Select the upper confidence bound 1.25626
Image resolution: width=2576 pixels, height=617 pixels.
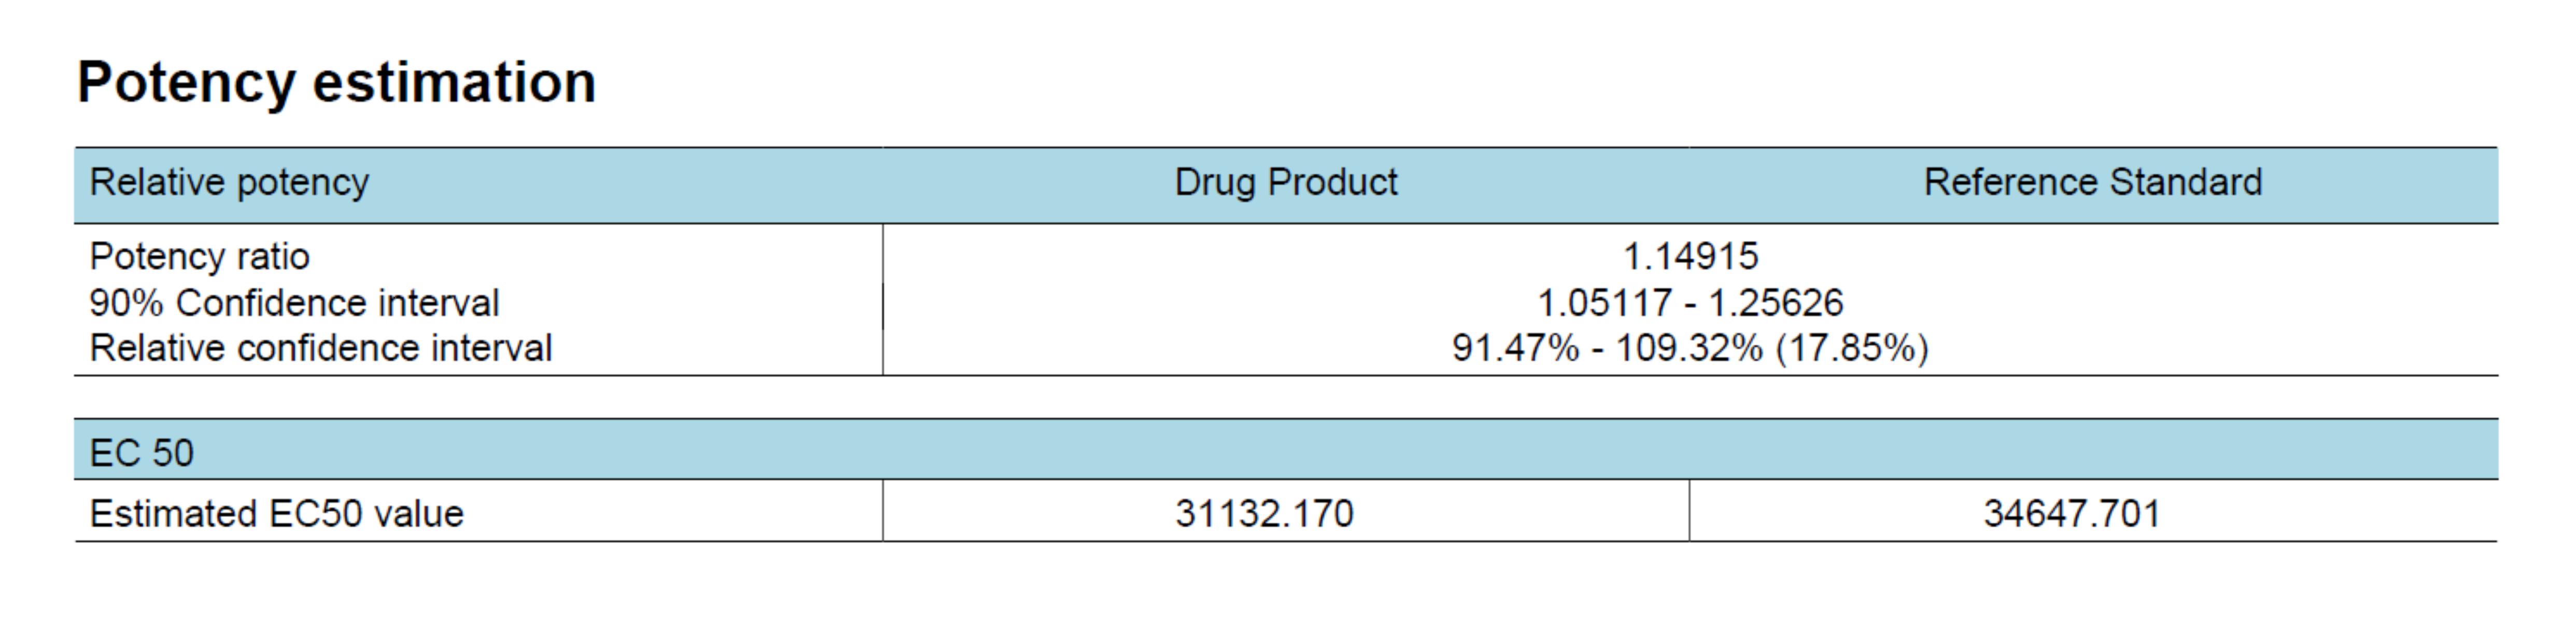coord(1776,303)
